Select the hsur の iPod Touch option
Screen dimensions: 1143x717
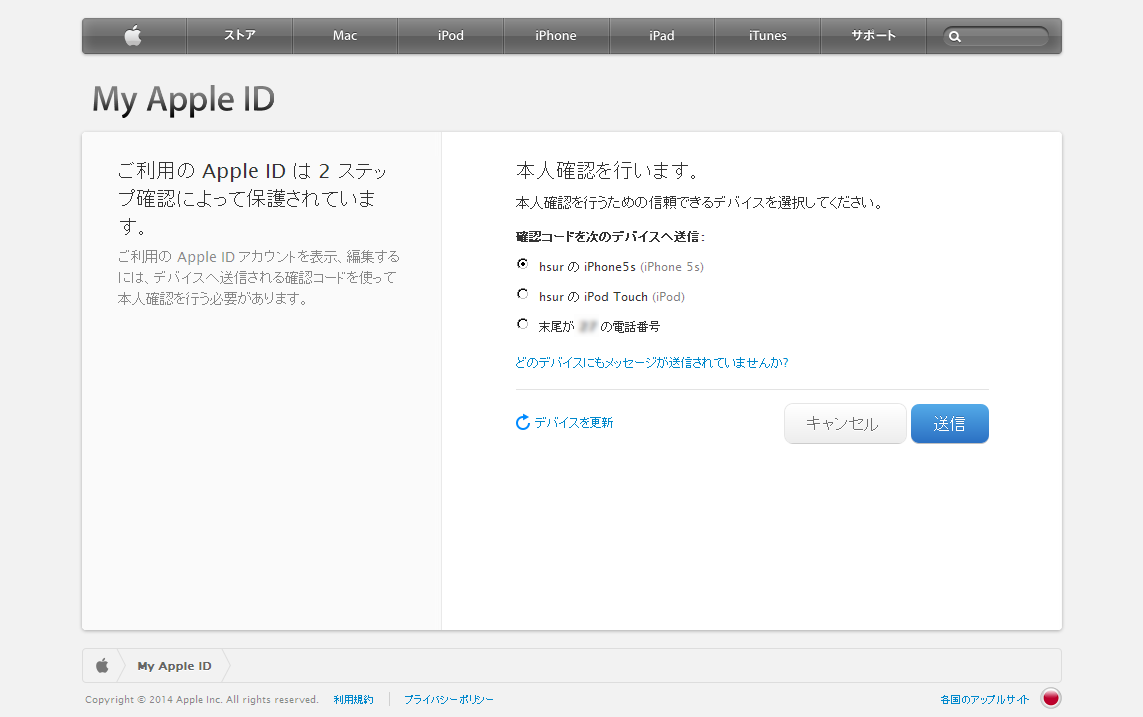pyautogui.click(x=522, y=295)
